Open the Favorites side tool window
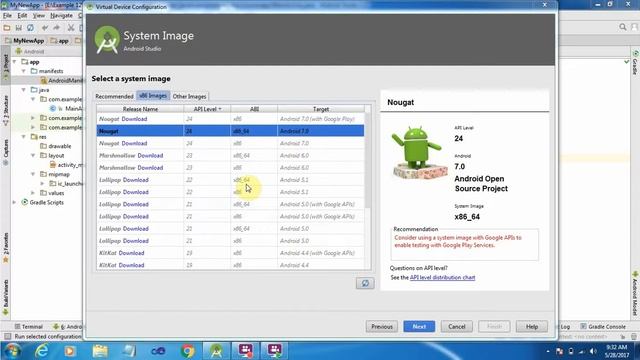This screenshot has width=640, height=360. pyautogui.click(x=5, y=248)
